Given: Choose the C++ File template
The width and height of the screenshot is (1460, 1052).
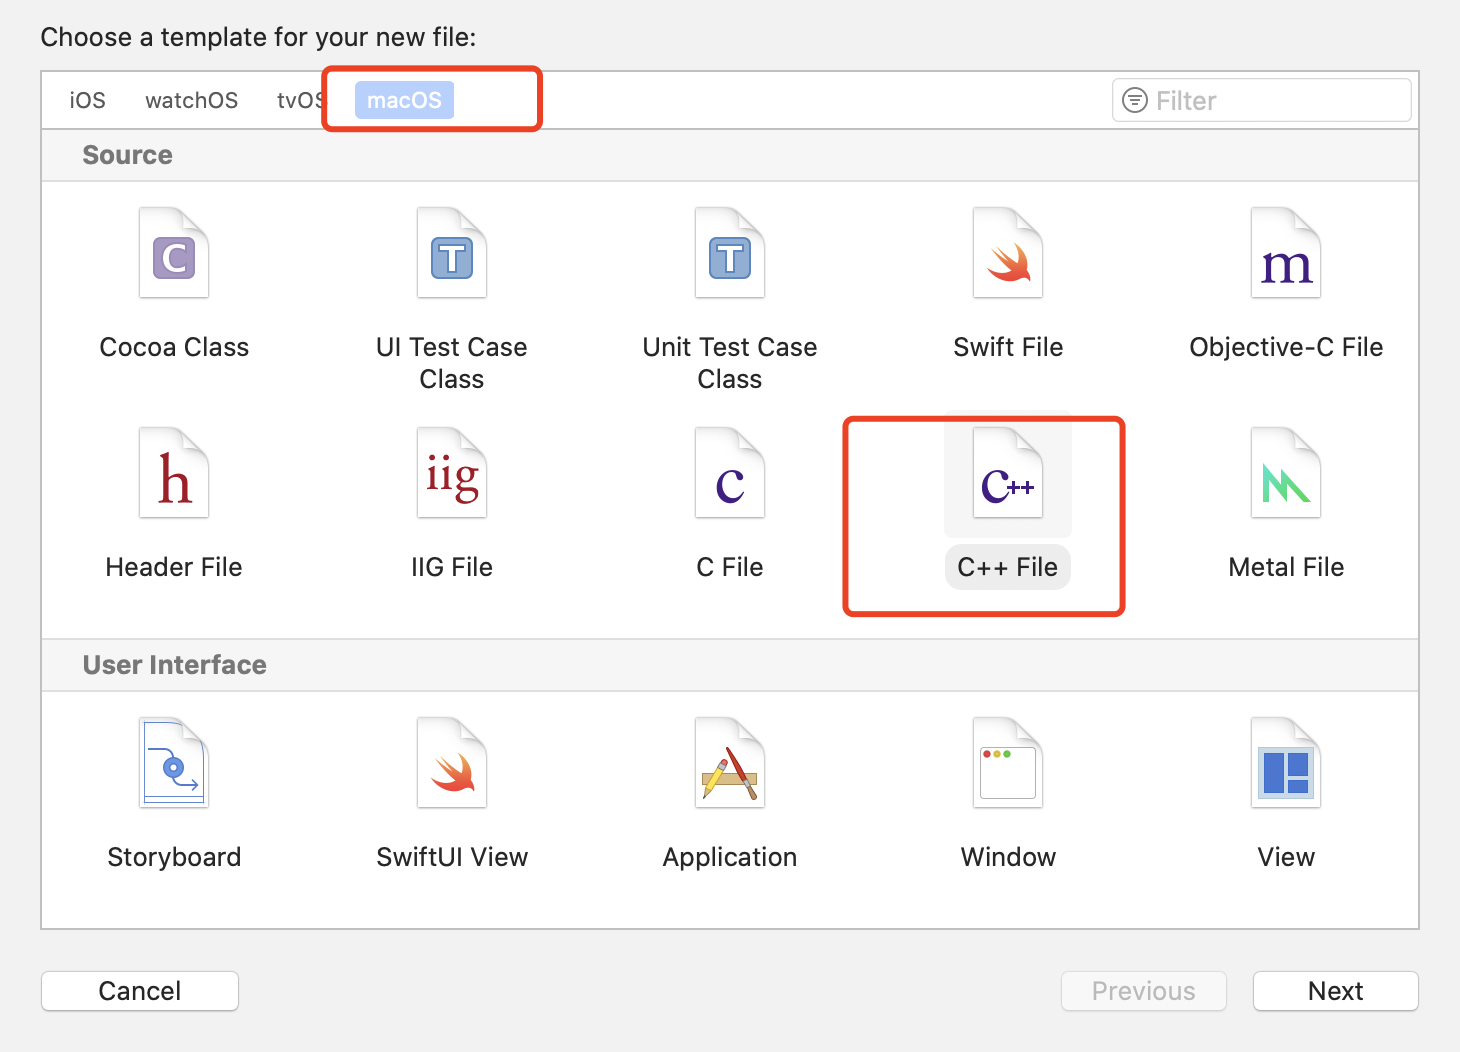Looking at the screenshot, I should (x=1008, y=474).
